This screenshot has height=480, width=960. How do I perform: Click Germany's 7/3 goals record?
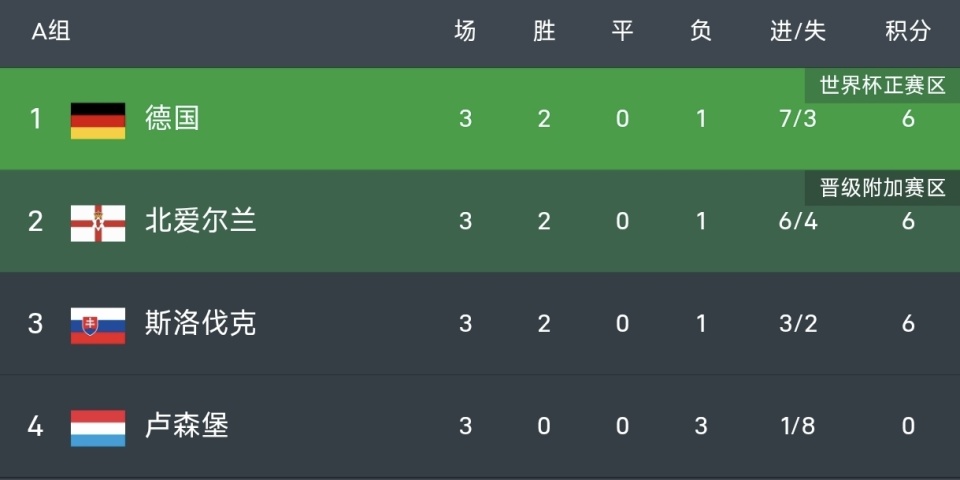point(797,120)
